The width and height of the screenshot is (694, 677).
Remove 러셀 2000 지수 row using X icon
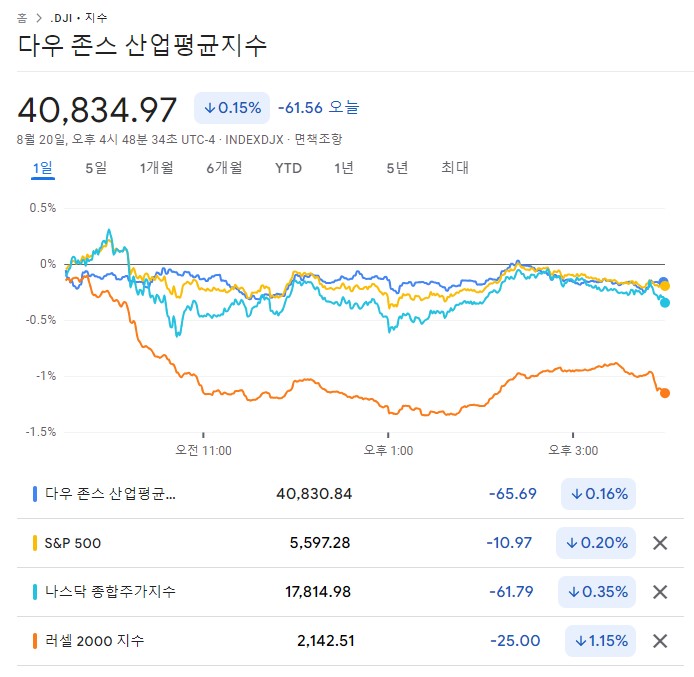[x=660, y=640]
